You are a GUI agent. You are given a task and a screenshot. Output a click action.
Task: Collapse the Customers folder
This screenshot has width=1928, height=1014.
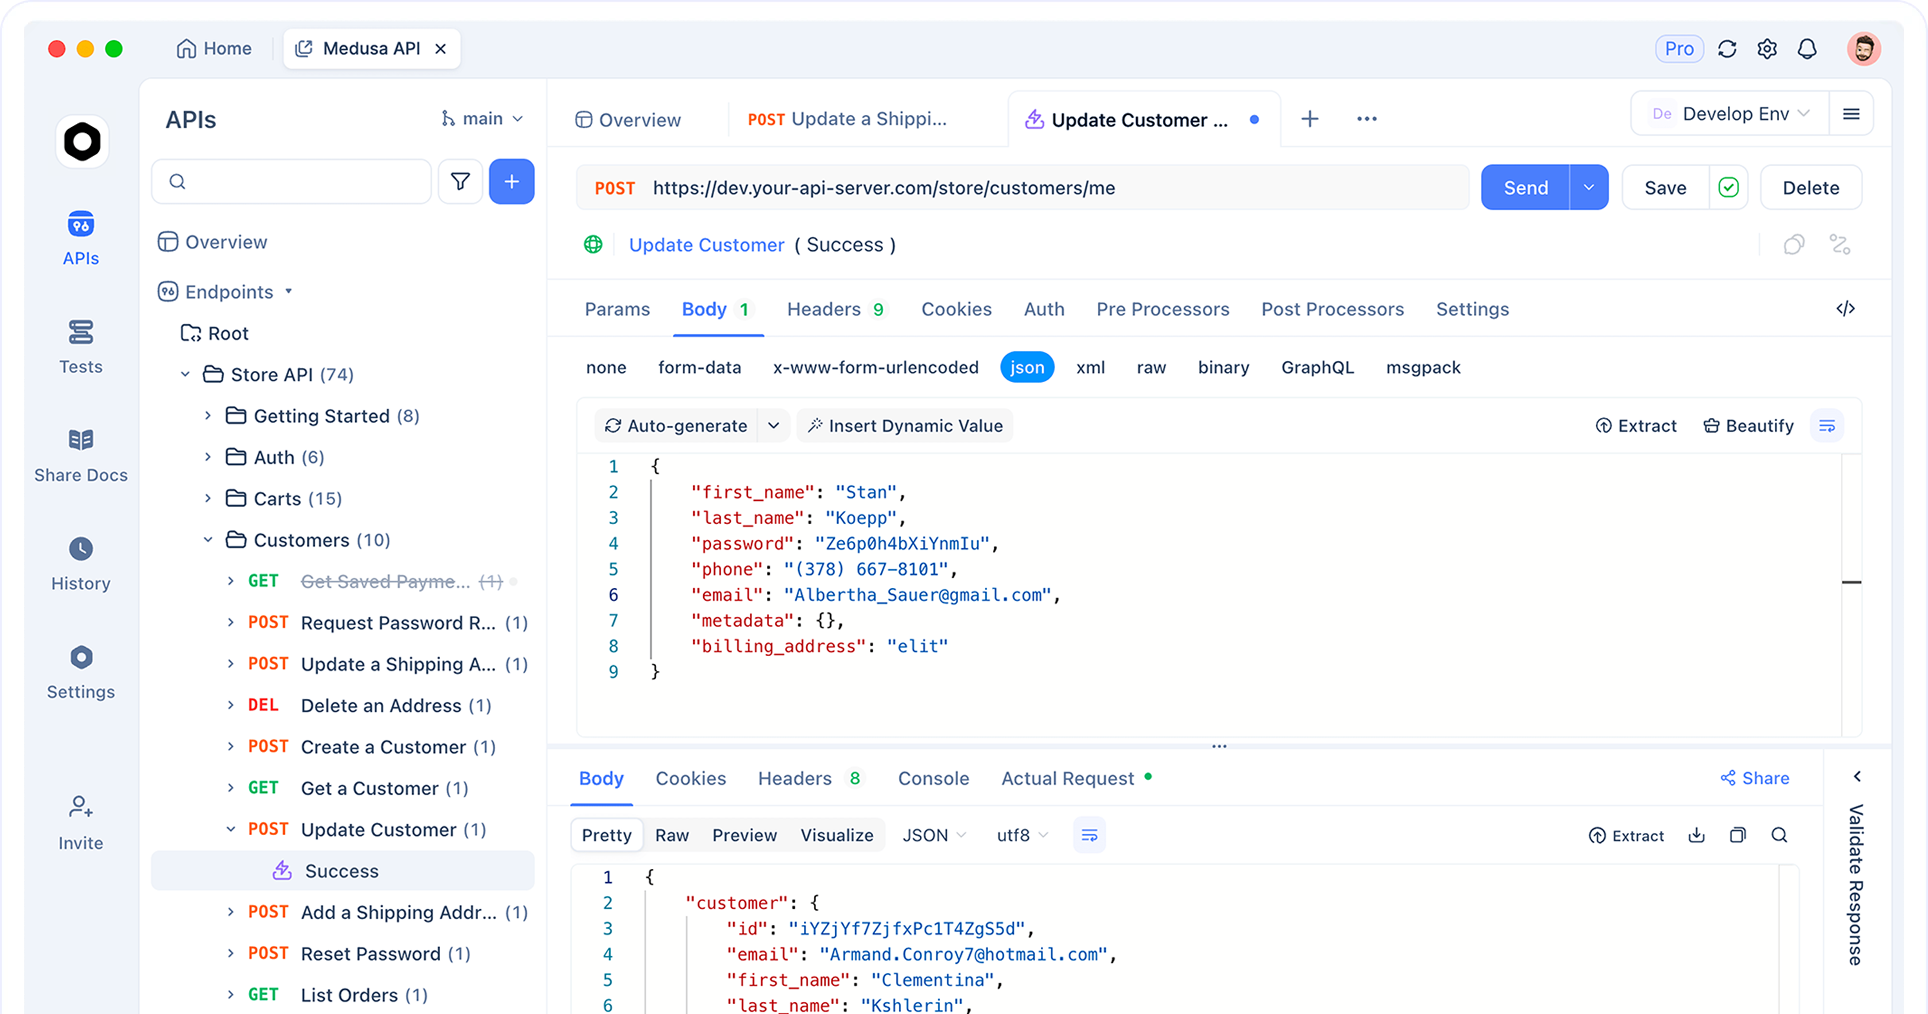click(208, 540)
